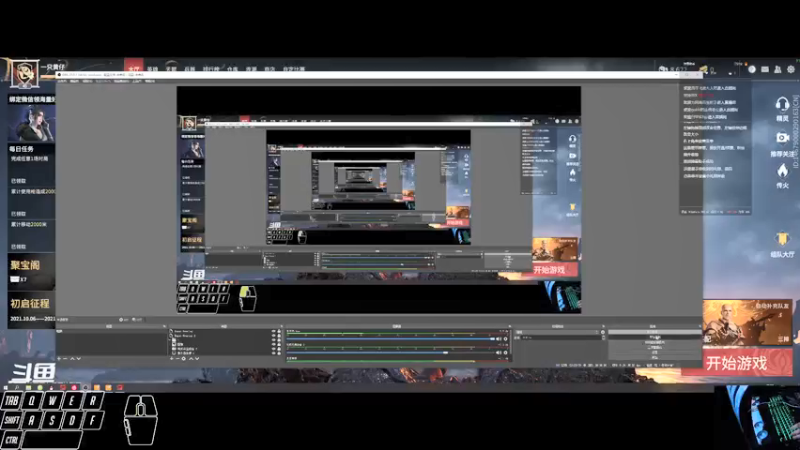Move scene down in OBS Scenes panel

(78, 359)
